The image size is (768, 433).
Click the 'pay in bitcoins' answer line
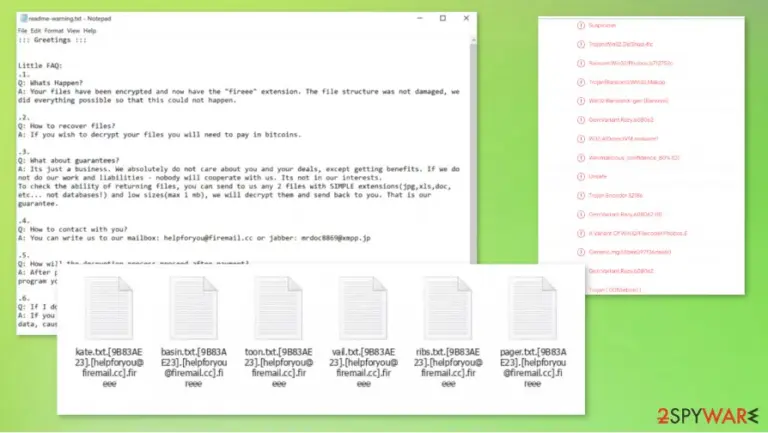tap(160, 135)
